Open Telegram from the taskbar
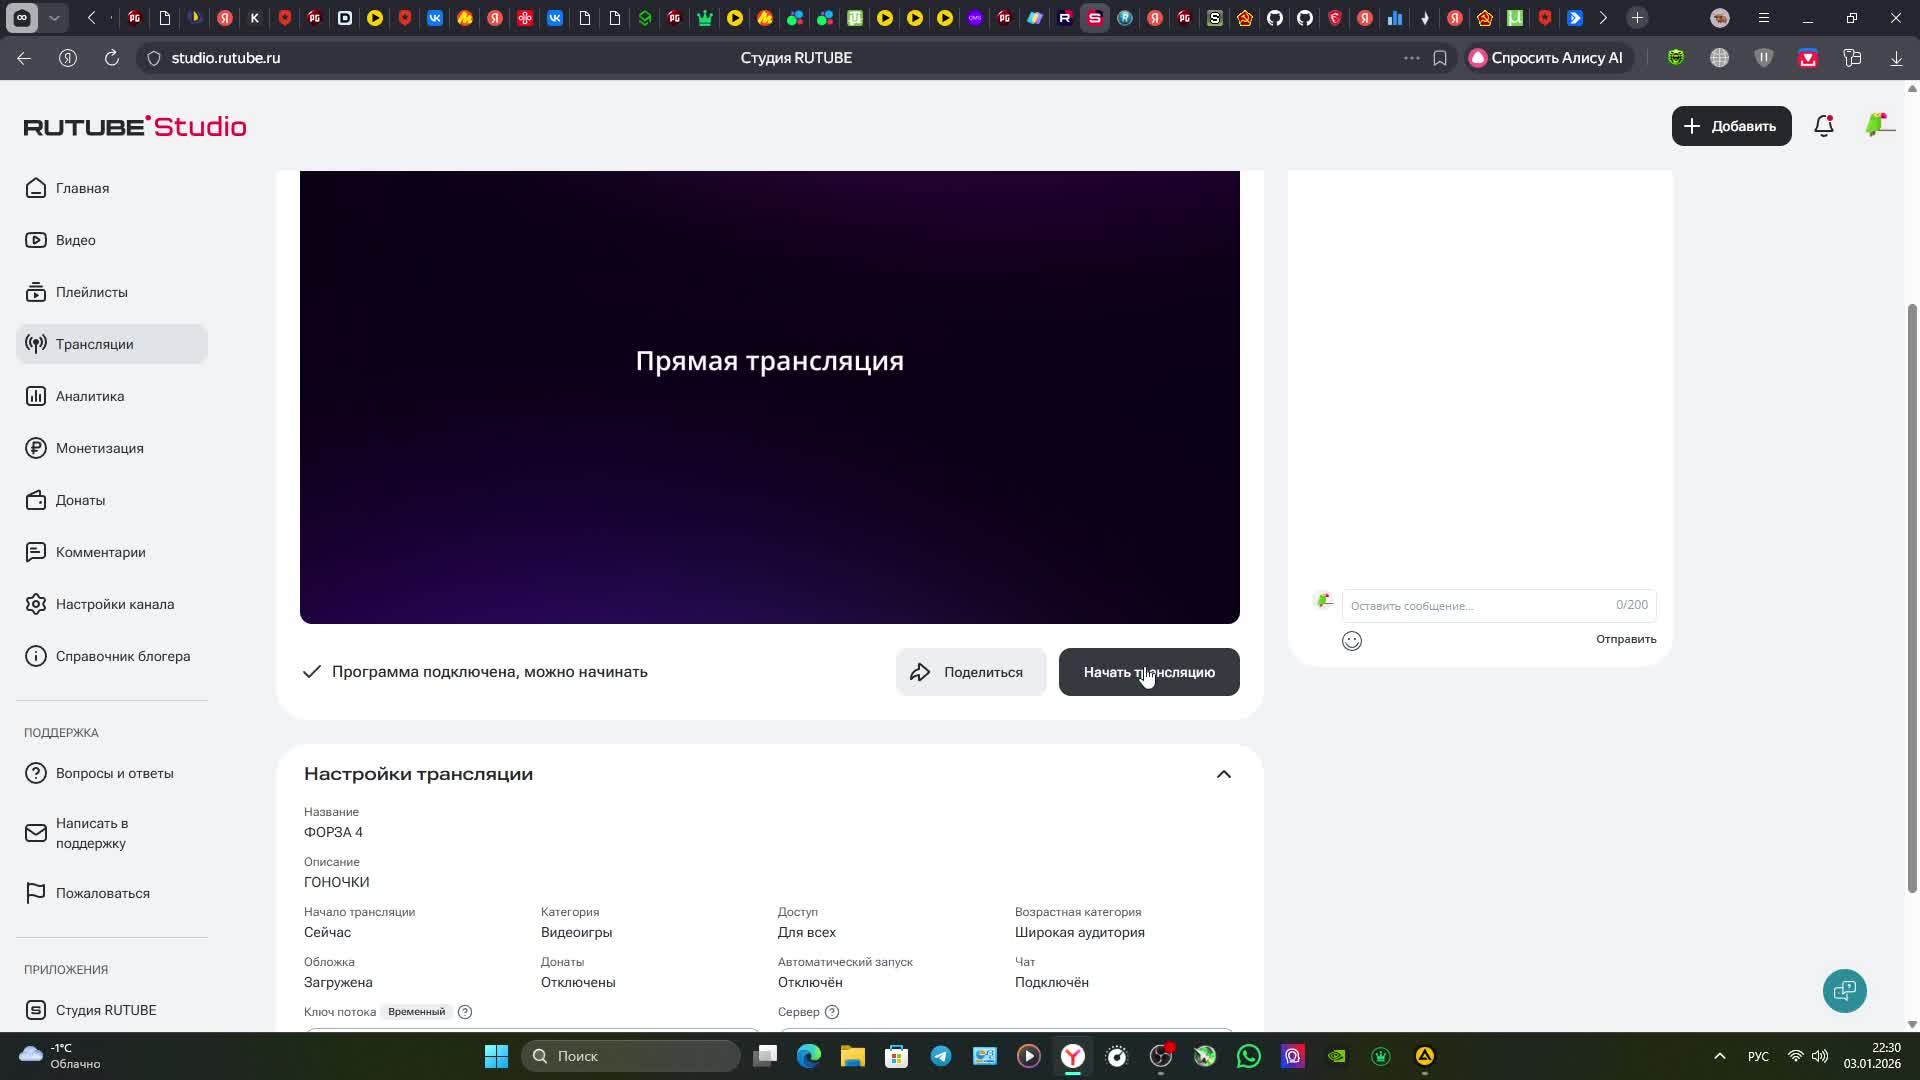1920x1080 pixels. click(941, 1056)
